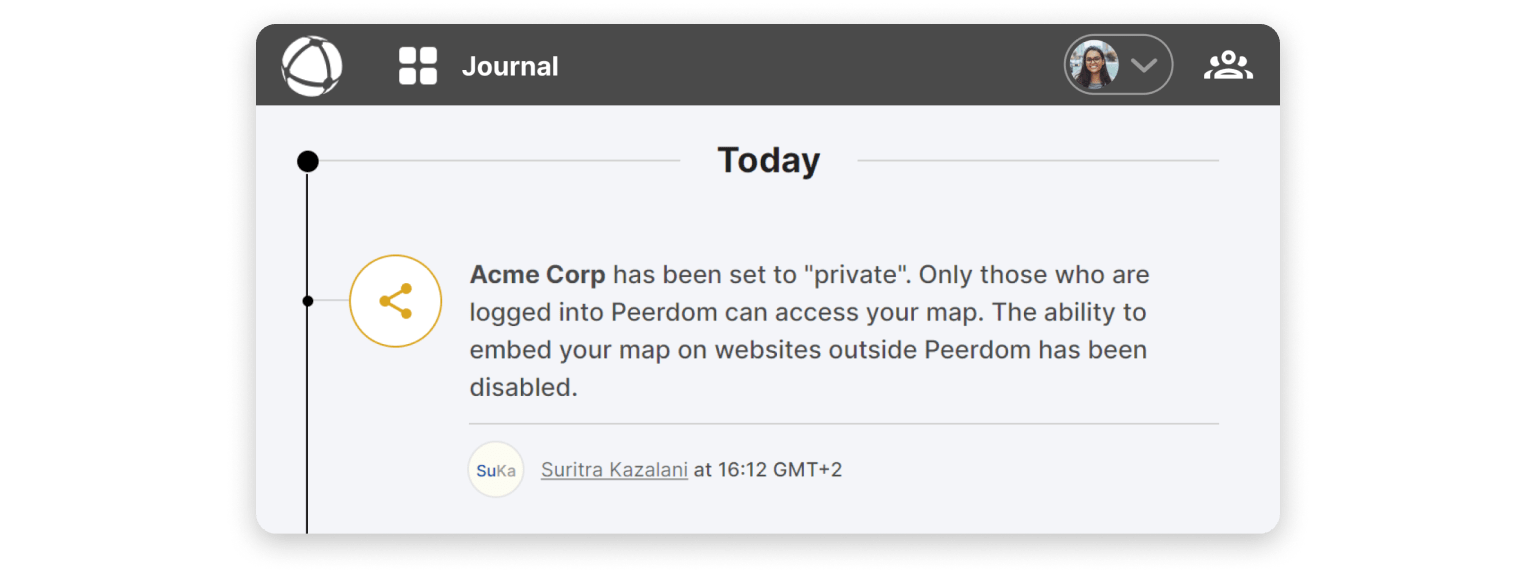Viewport: 1536px width, 574px height.
Task: Expand the chevron beside the profile photo
Action: point(1144,65)
